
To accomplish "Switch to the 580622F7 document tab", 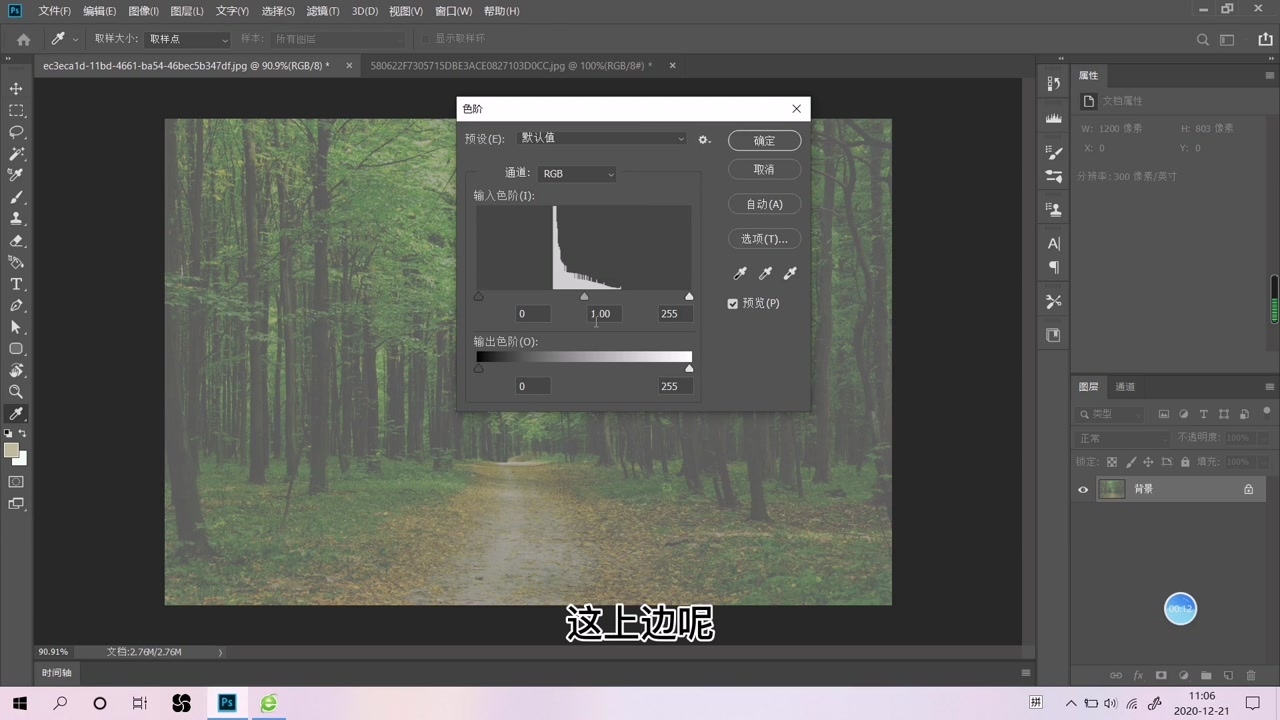I will [x=511, y=66].
